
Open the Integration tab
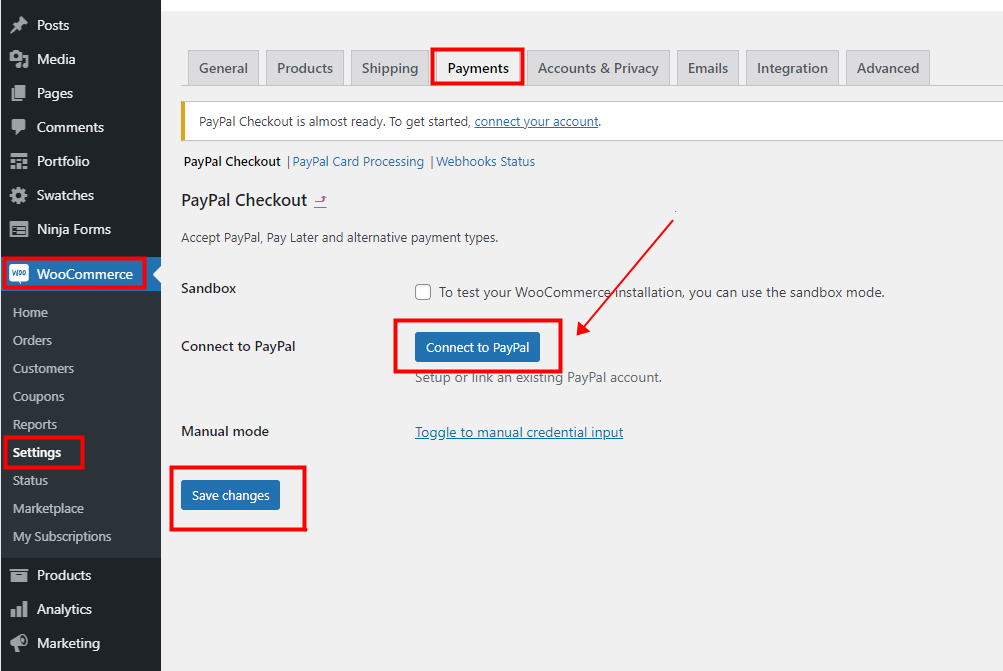[792, 68]
